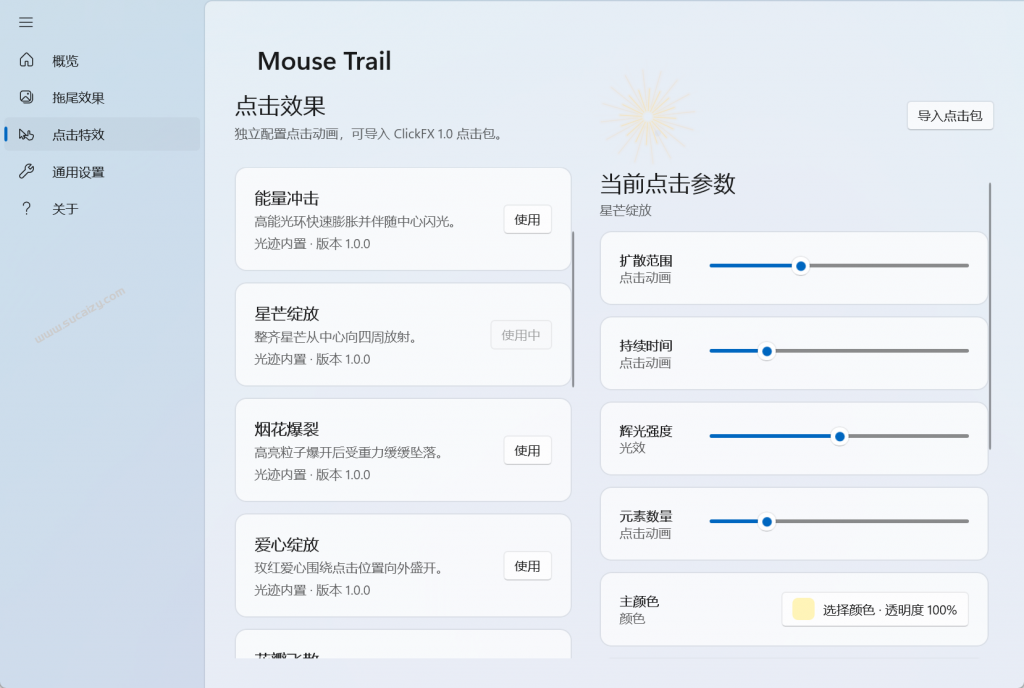
Task: Select the 烟花爆裂 effect card title
Action: (287, 430)
